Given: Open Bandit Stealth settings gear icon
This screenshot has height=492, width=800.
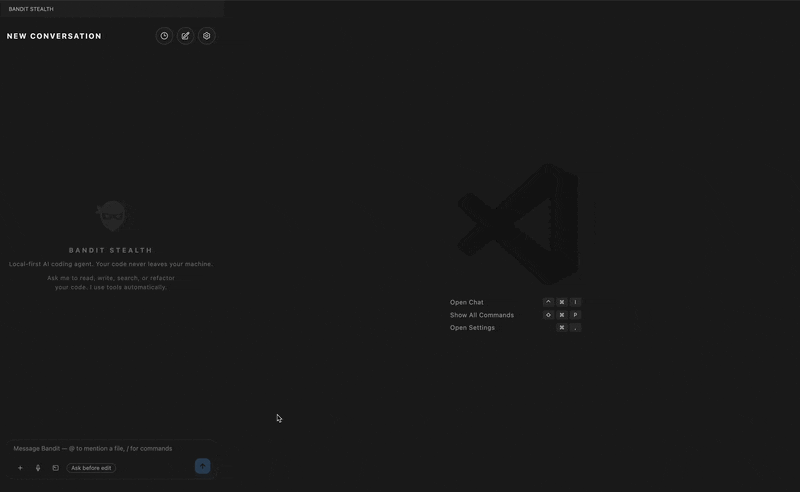Looking at the screenshot, I should coord(207,36).
